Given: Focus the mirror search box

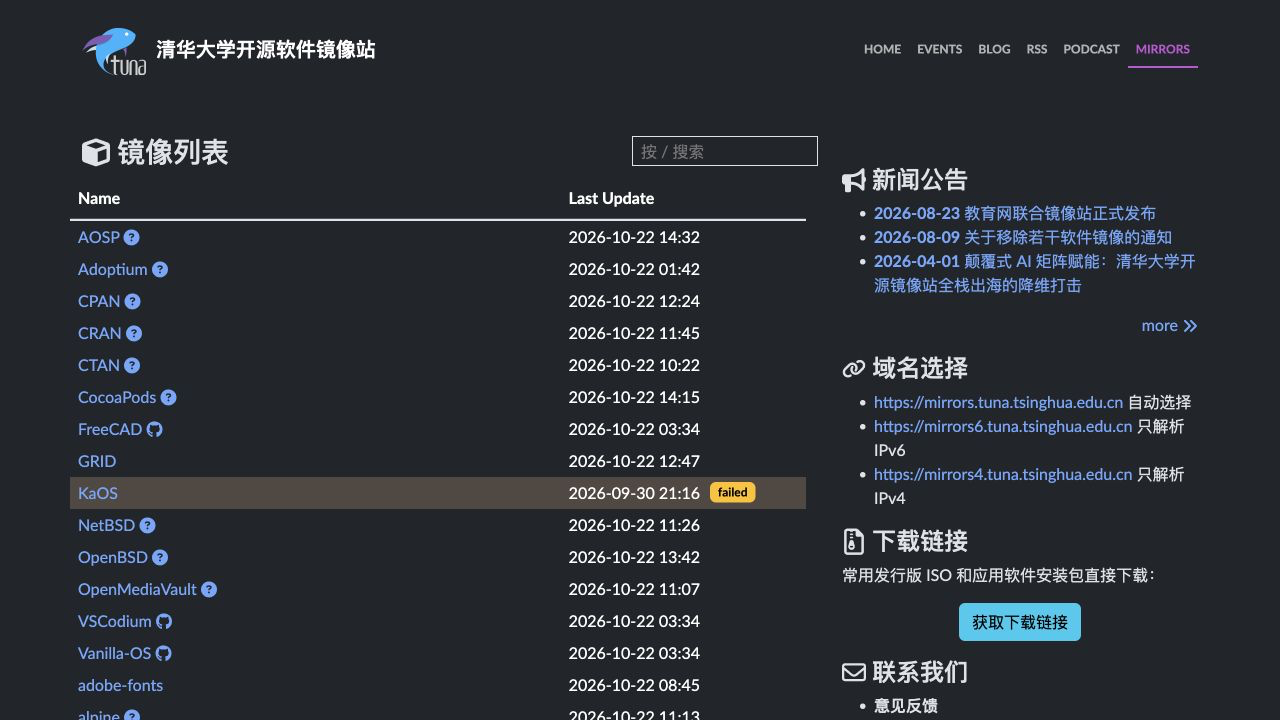Looking at the screenshot, I should (x=725, y=151).
